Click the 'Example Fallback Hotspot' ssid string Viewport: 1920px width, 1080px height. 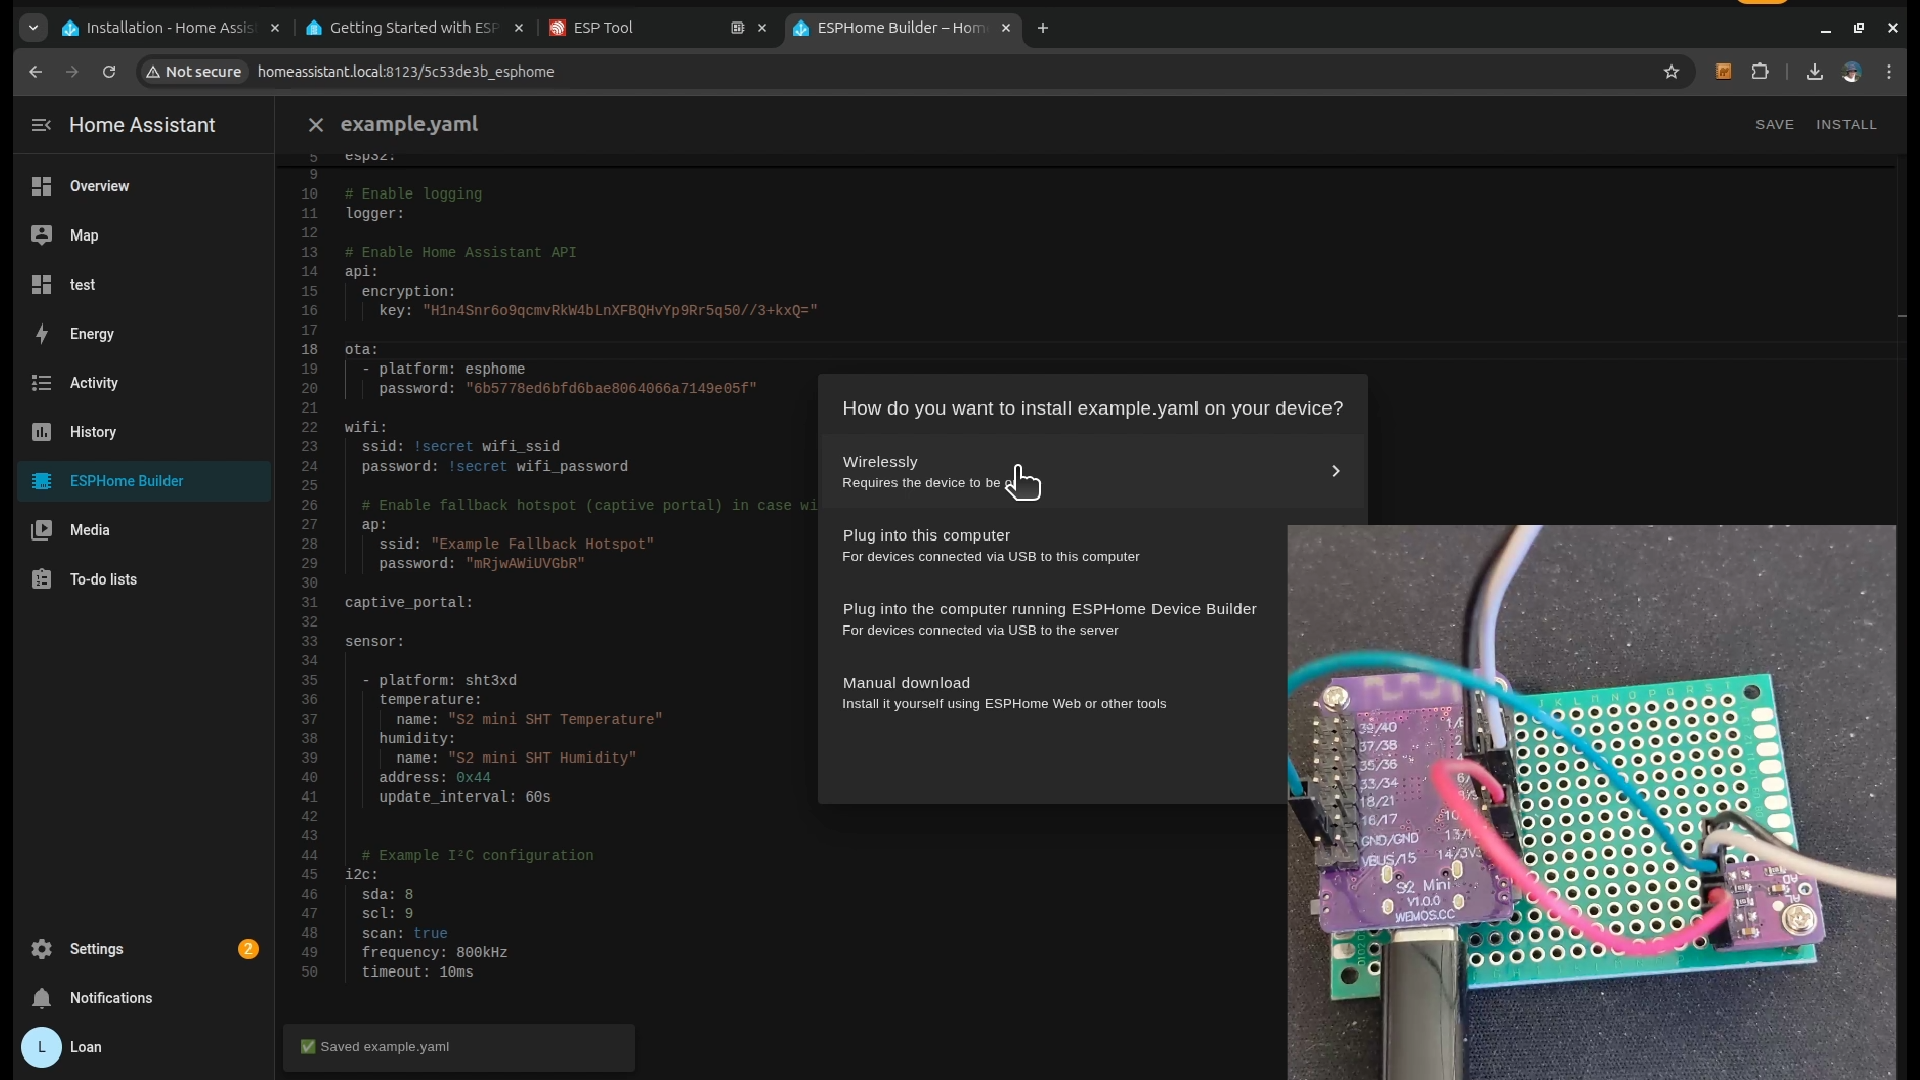(542, 544)
